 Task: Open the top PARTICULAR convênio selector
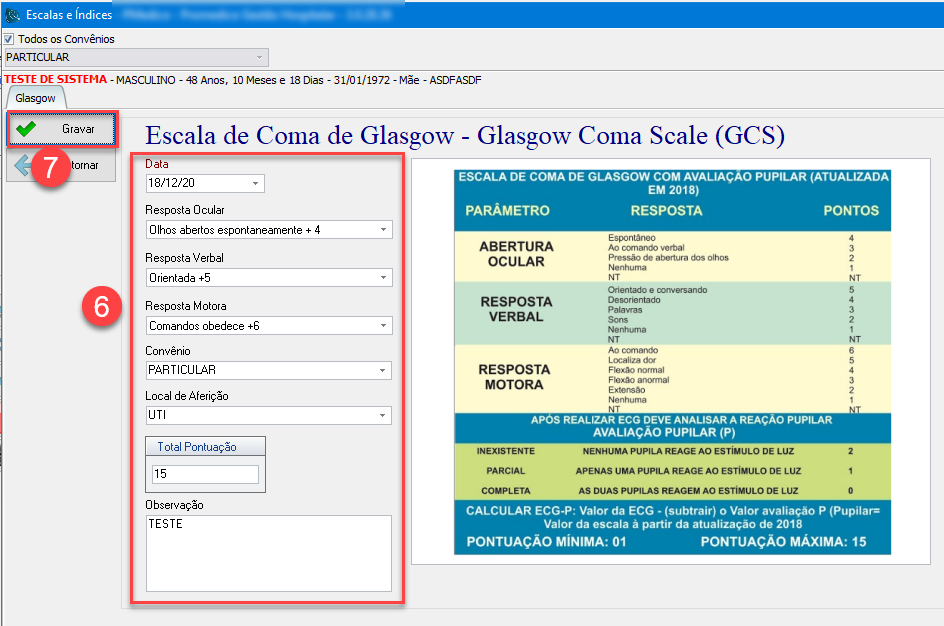(x=260, y=58)
